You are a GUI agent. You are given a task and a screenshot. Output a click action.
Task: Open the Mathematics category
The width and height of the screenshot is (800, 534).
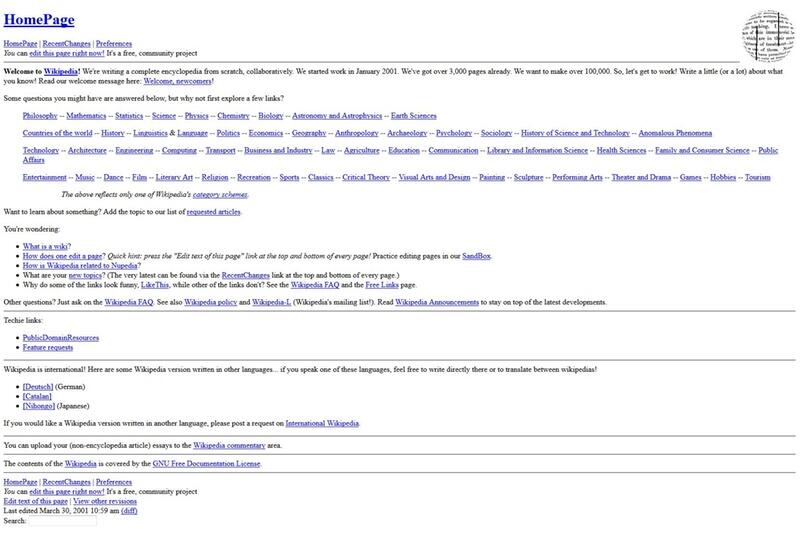tap(86, 116)
